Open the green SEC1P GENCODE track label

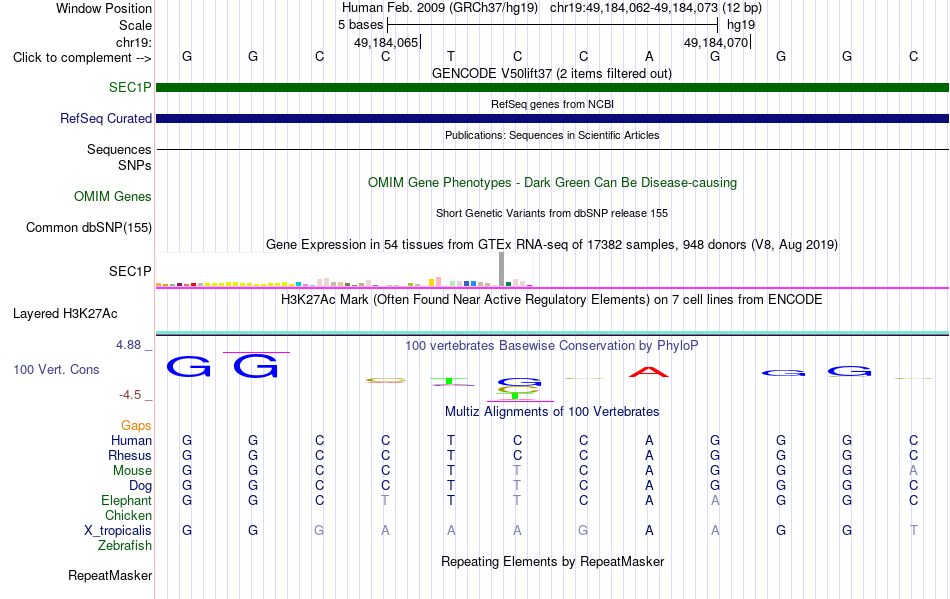pyautogui.click(x=130, y=87)
